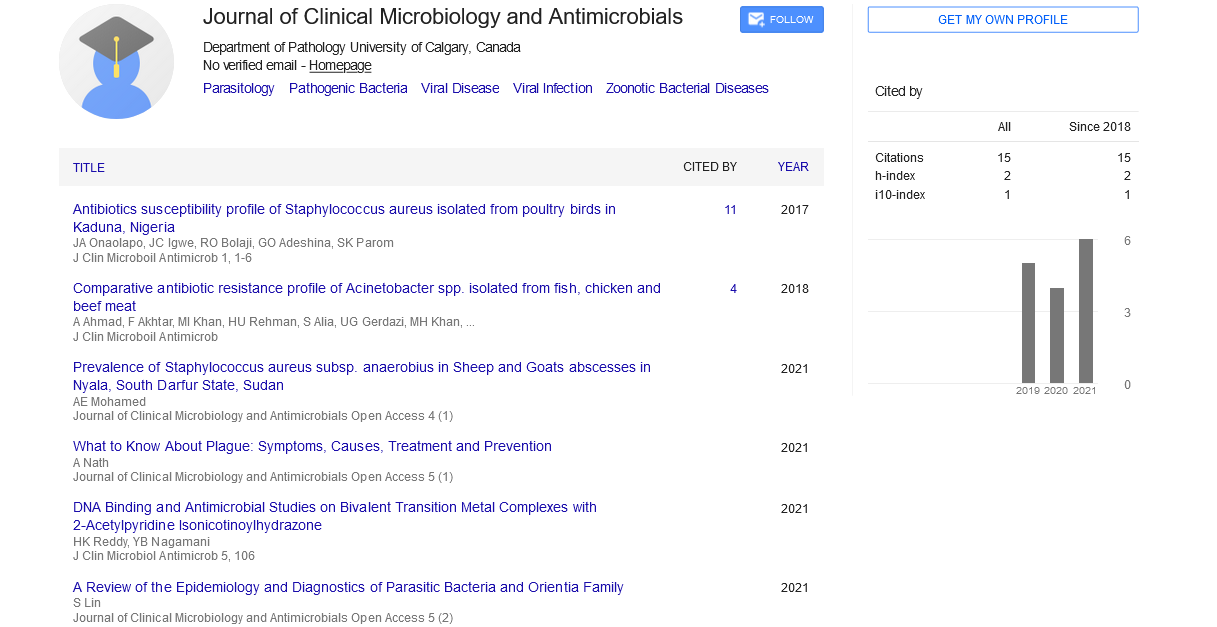The height and width of the screenshot is (627, 1217).
Task: View the 4 citations count link
Action: pyautogui.click(x=733, y=289)
